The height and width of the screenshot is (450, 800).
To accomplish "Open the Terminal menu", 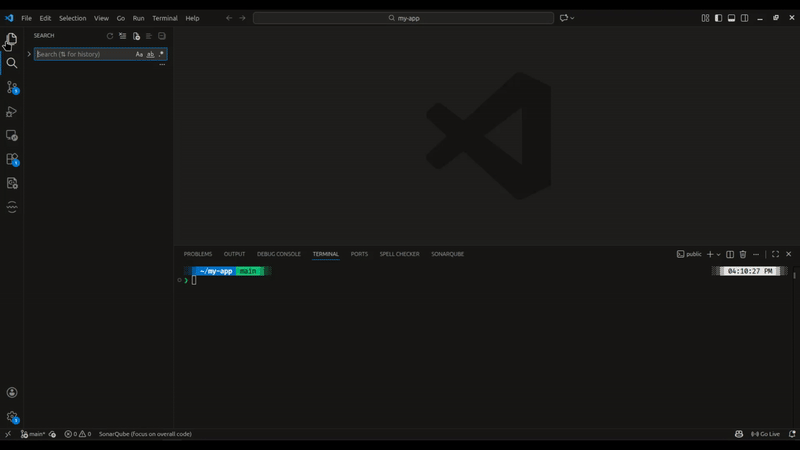I will [x=165, y=18].
